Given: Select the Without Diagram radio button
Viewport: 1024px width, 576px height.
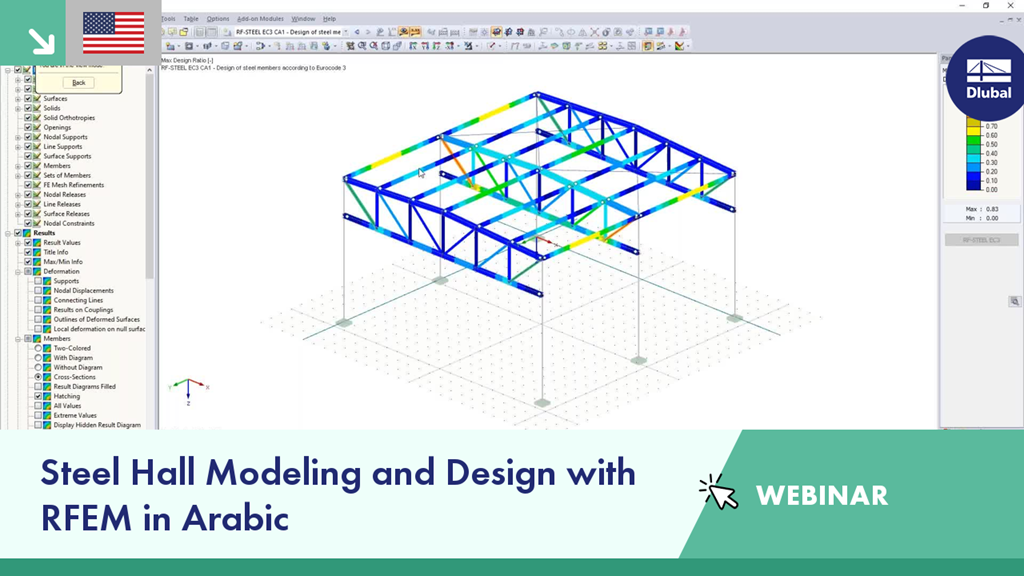Looking at the screenshot, I should (38, 368).
